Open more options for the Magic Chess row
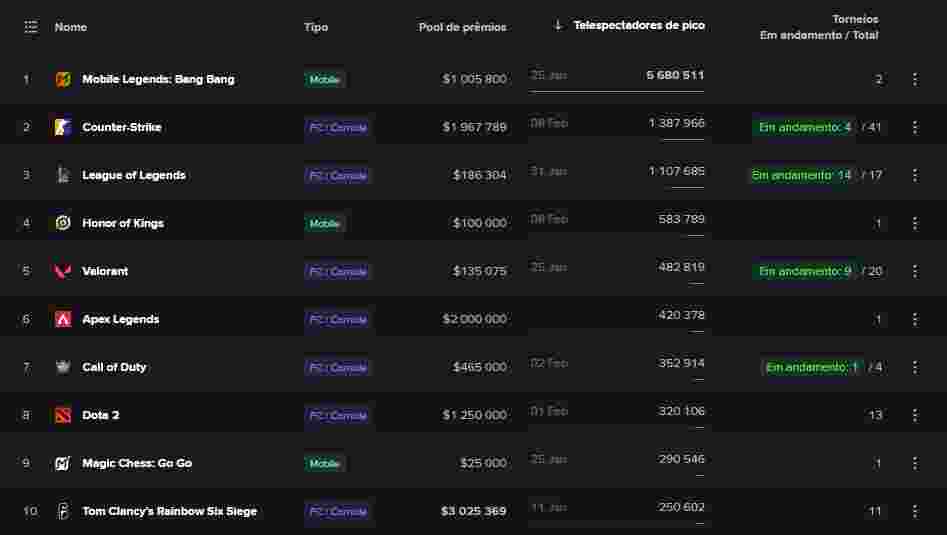The width and height of the screenshot is (947, 535). [x=914, y=463]
